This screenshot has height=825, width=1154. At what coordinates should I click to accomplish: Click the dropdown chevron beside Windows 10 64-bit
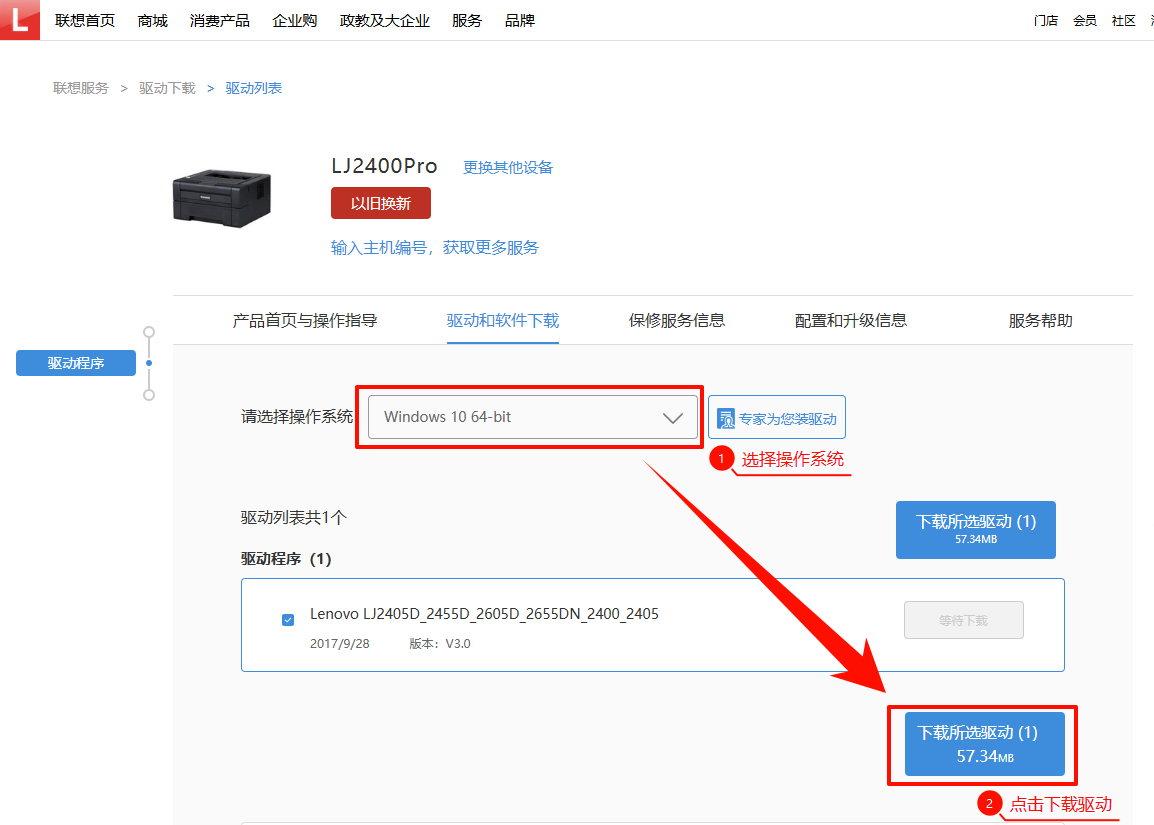tap(673, 417)
